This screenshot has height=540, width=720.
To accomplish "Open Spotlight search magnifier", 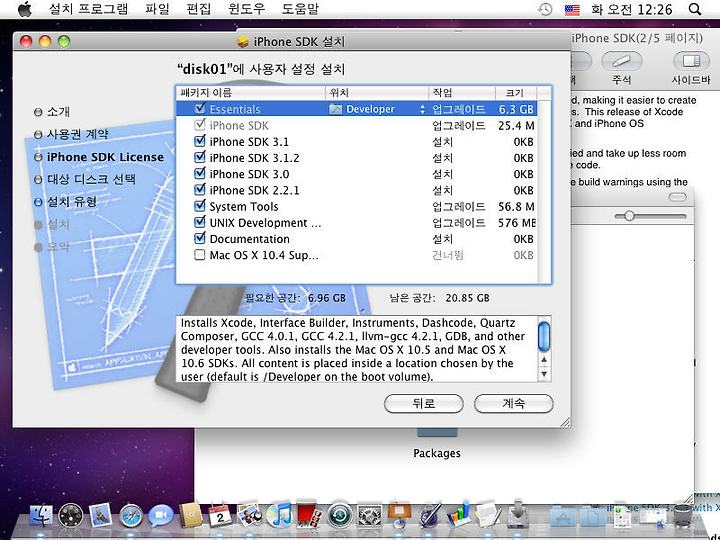I will pyautogui.click(x=695, y=9).
